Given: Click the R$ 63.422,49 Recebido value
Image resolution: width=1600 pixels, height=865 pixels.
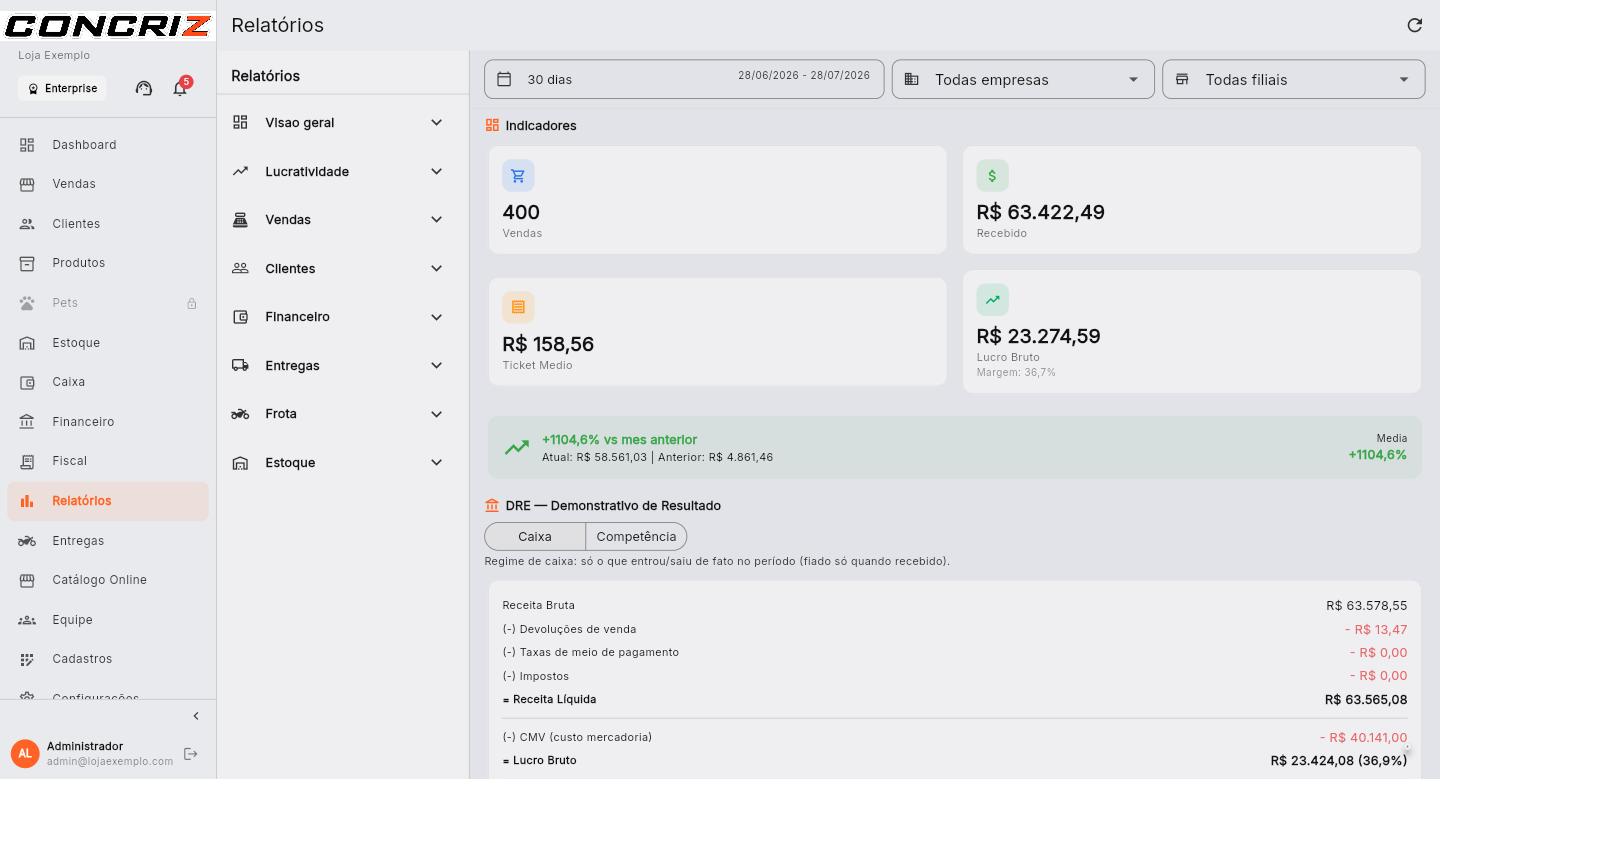Looking at the screenshot, I should tap(1040, 212).
